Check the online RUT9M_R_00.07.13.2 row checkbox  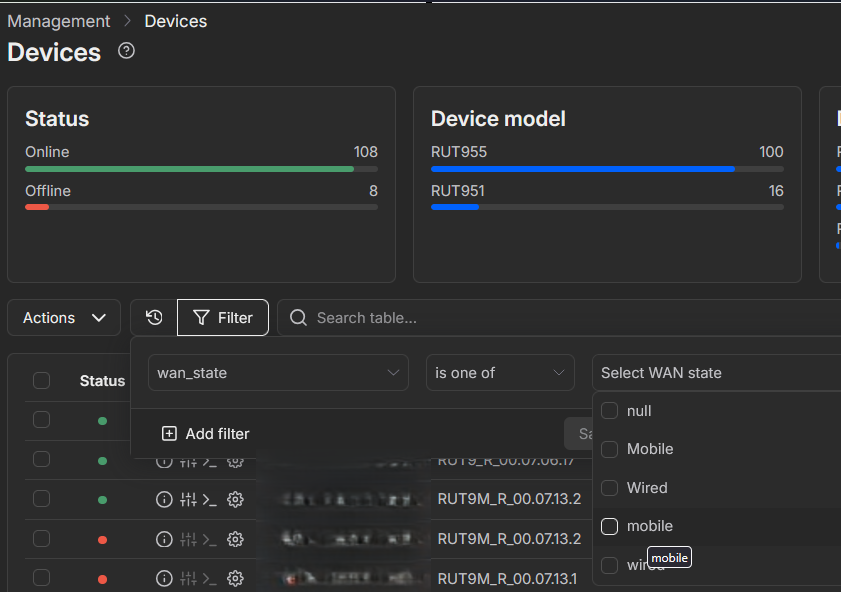(x=41, y=499)
